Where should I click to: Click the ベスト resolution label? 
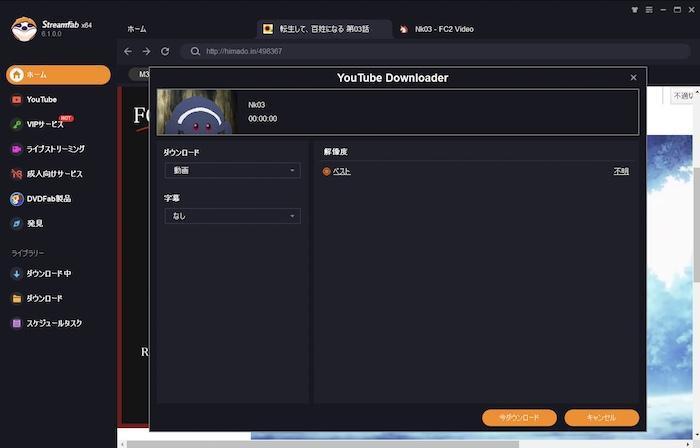[342, 171]
